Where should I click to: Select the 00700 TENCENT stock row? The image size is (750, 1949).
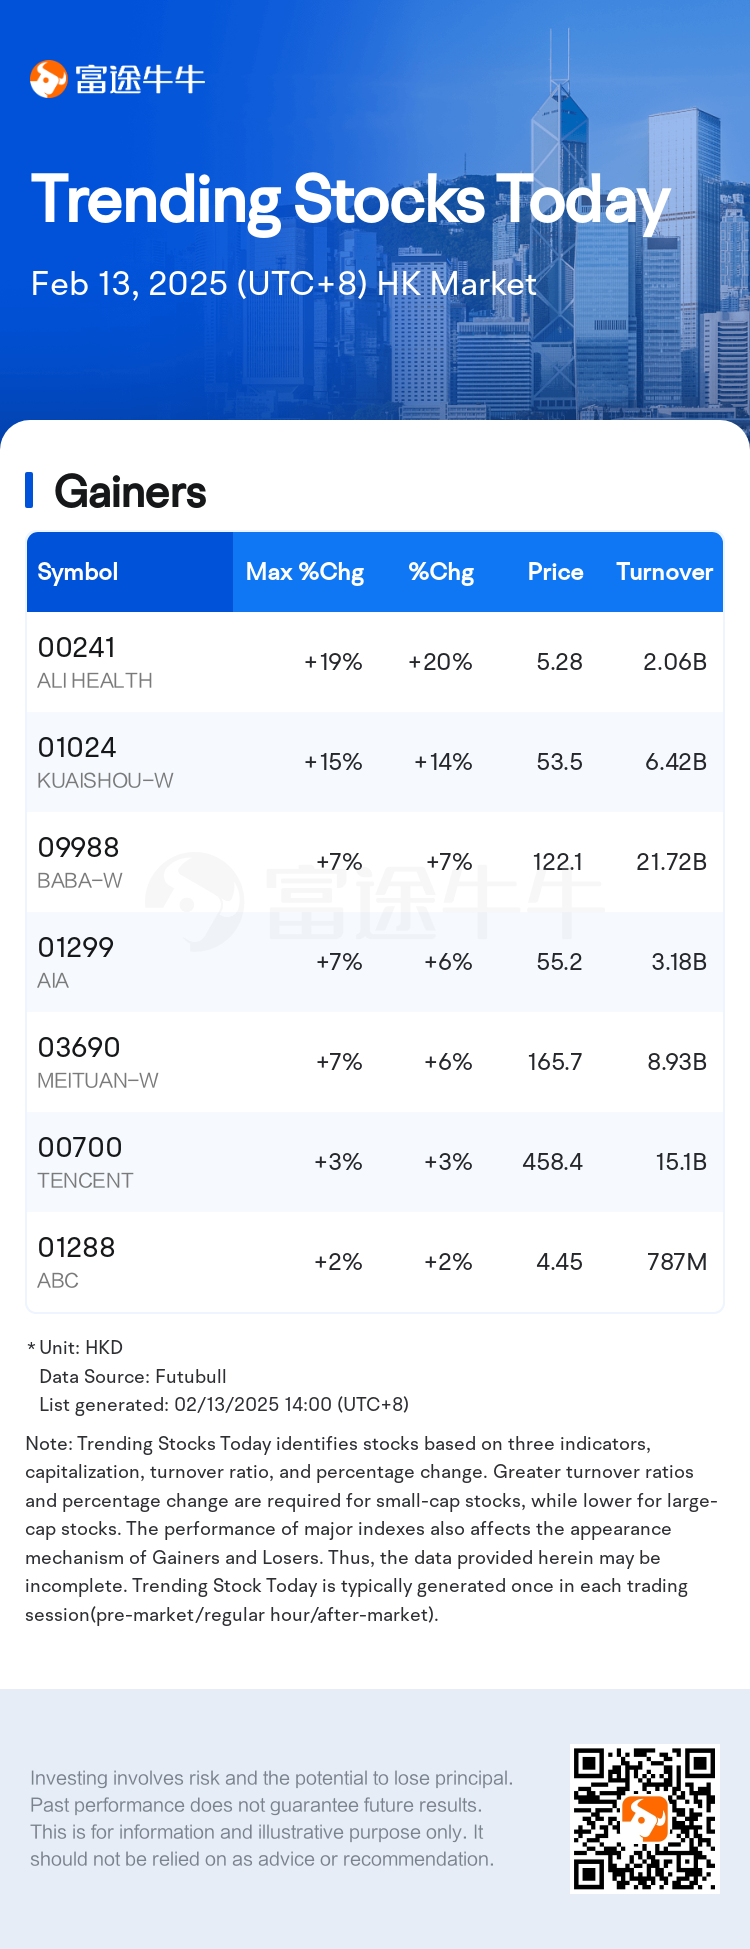click(375, 1162)
